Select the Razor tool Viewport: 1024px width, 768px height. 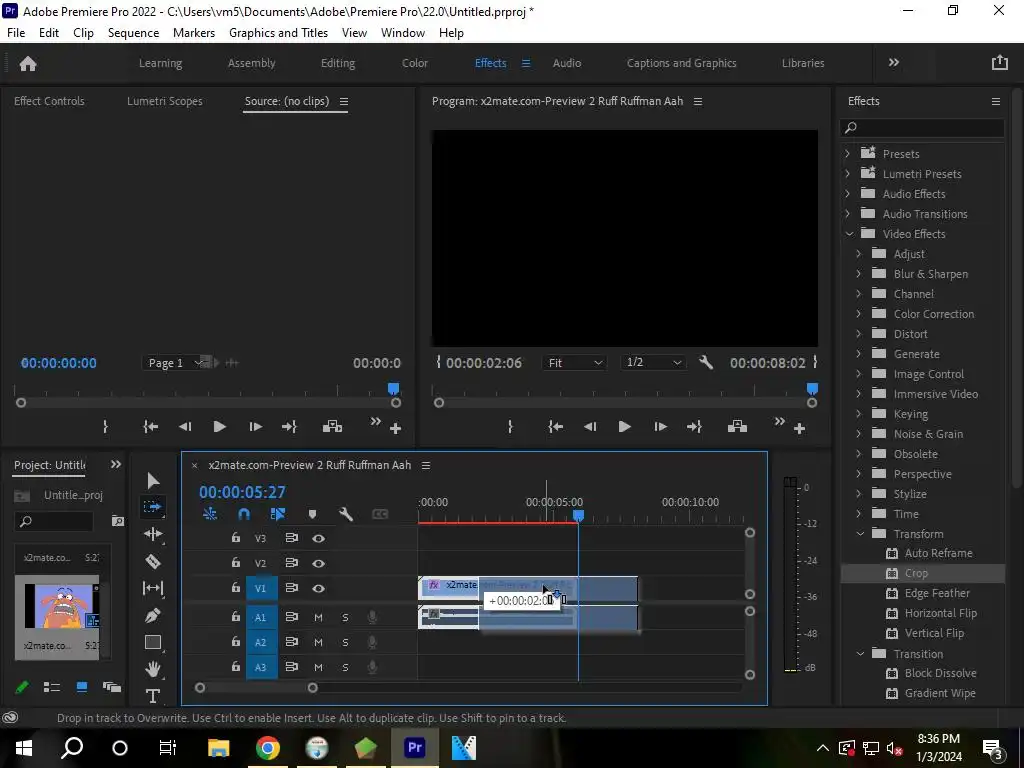(153, 562)
